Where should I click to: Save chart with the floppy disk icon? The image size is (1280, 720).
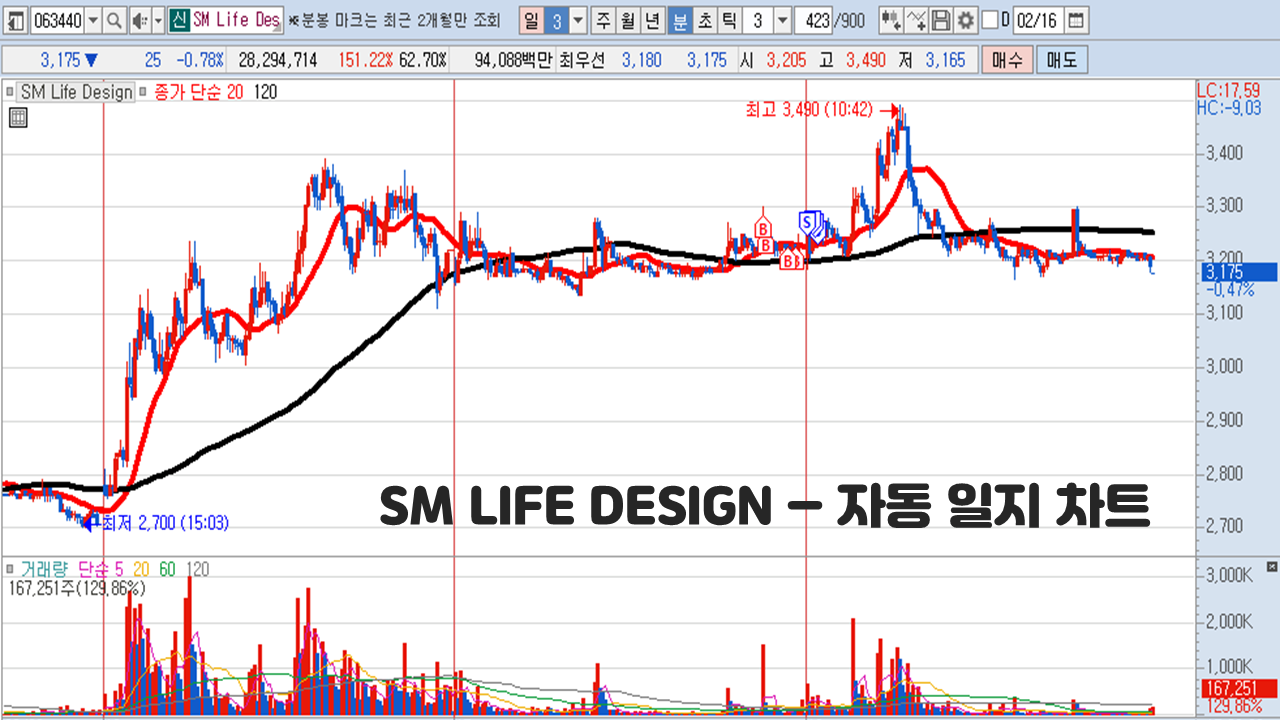click(940, 20)
